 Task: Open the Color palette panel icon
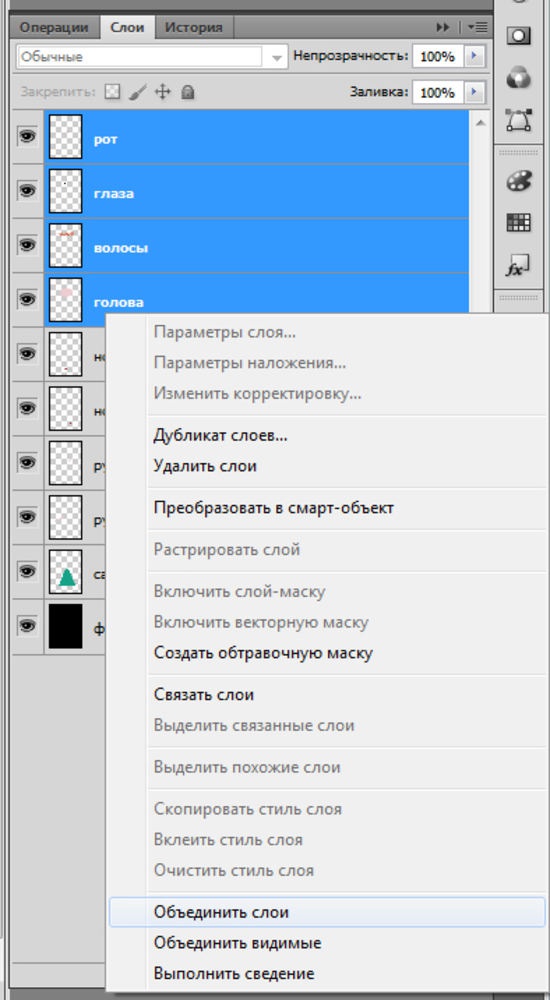tap(518, 181)
